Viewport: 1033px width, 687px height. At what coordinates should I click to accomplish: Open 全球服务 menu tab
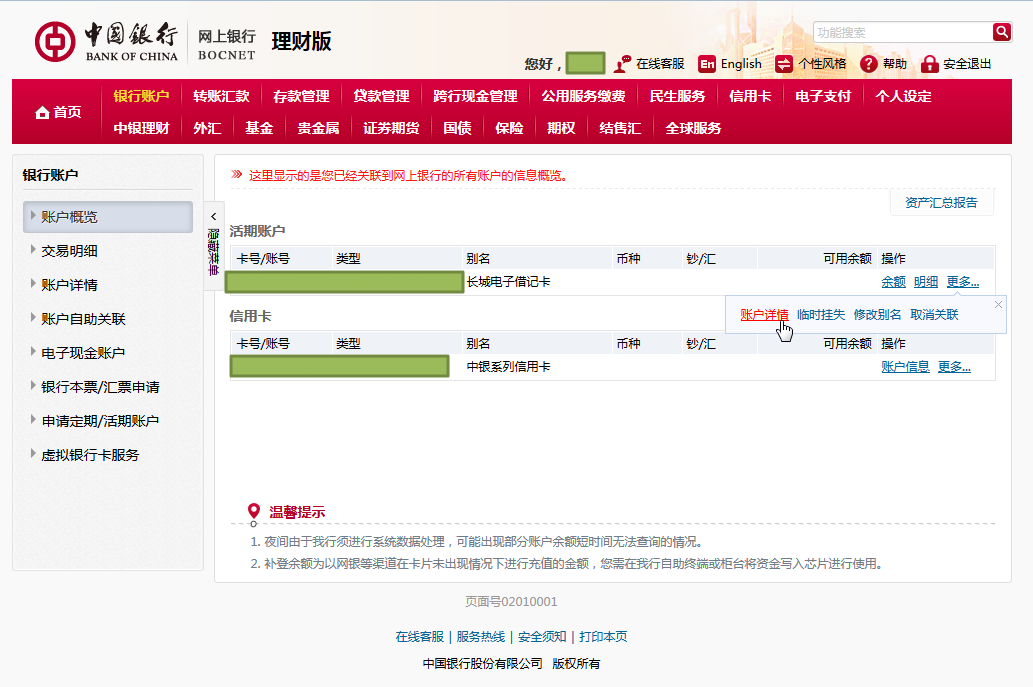click(x=693, y=128)
